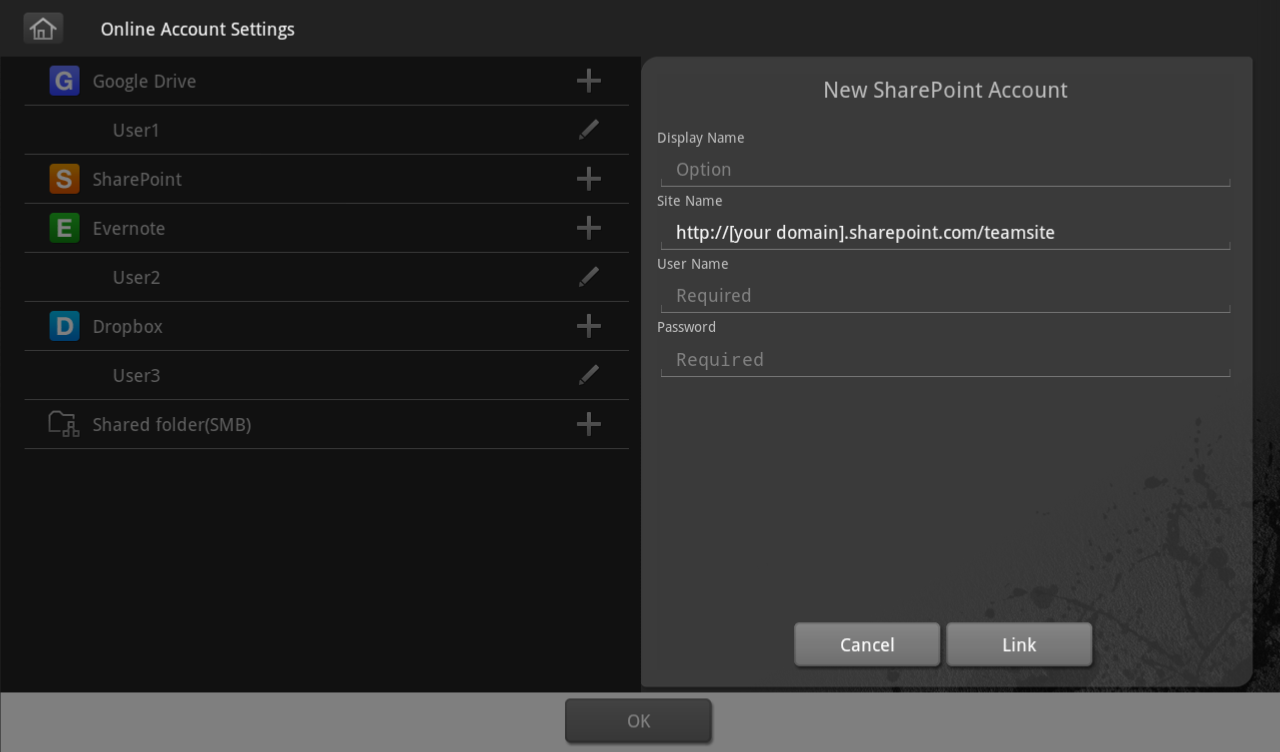This screenshot has height=752, width=1280.
Task: Add a new SharePoint account
Action: [x=589, y=179]
